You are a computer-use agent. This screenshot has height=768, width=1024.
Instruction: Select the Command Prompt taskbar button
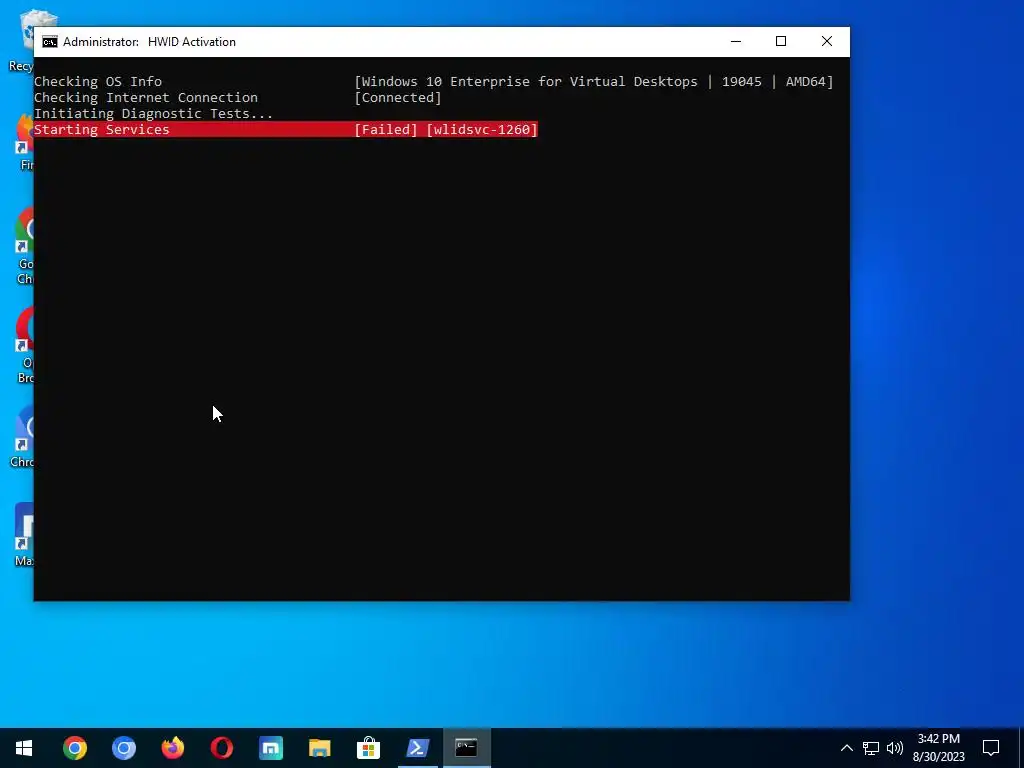466,748
